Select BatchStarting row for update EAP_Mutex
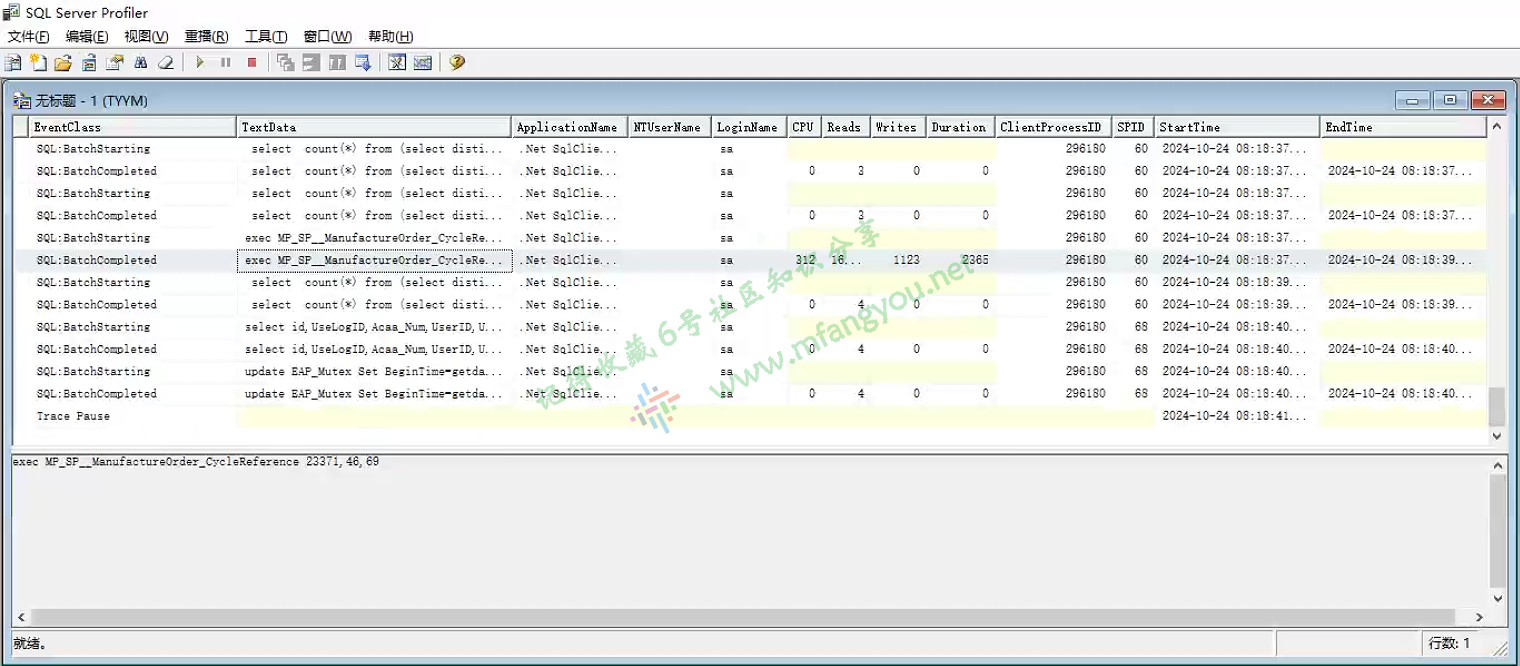This screenshot has width=1520, height=666. (749, 371)
